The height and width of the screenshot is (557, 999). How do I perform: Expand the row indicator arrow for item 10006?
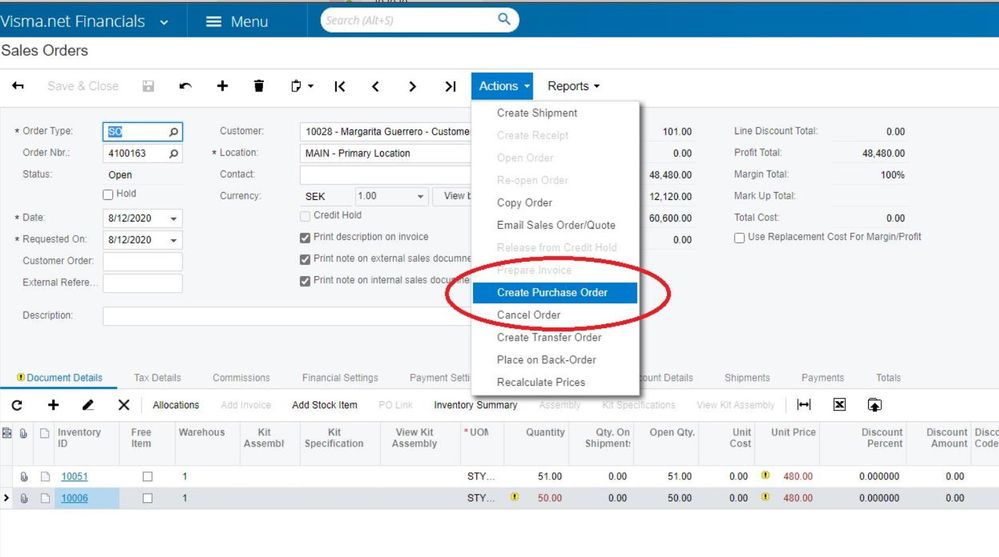6,498
